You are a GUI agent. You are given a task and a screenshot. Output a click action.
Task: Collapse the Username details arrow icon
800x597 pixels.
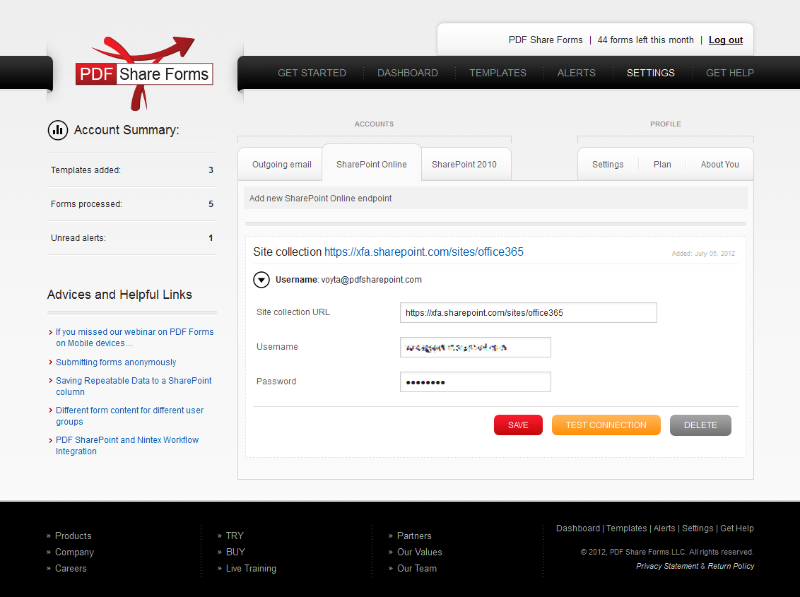(x=261, y=280)
